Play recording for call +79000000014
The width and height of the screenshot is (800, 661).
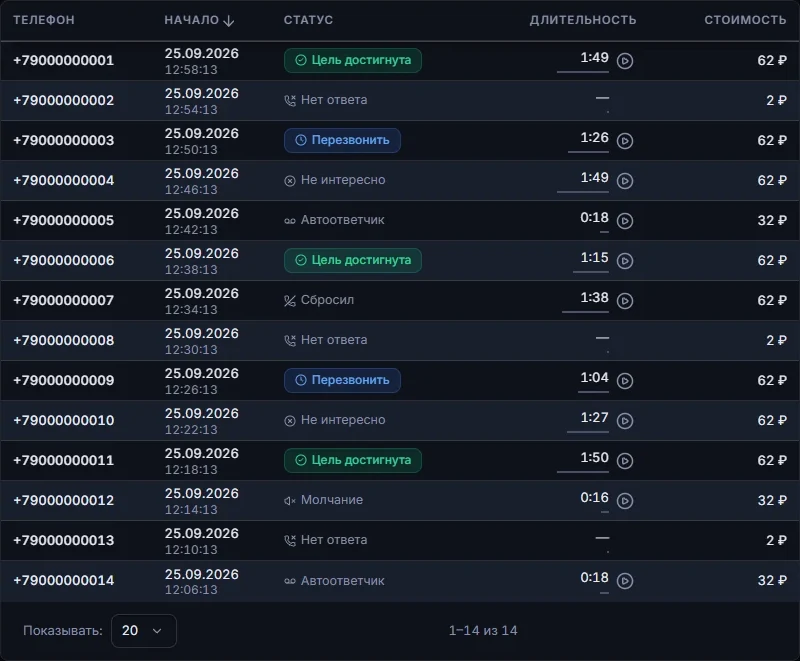point(625,581)
